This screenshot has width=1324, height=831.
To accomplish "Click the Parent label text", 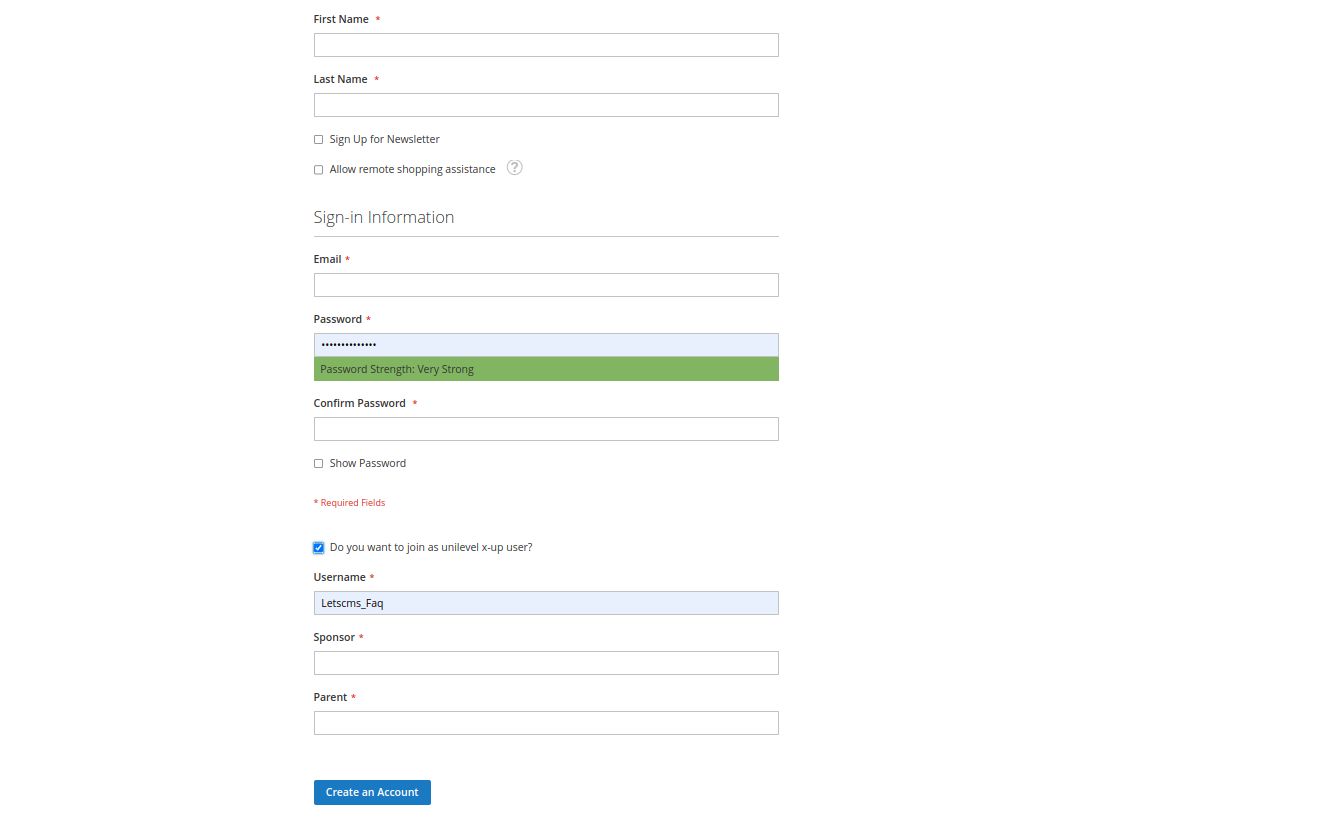I will [330, 697].
